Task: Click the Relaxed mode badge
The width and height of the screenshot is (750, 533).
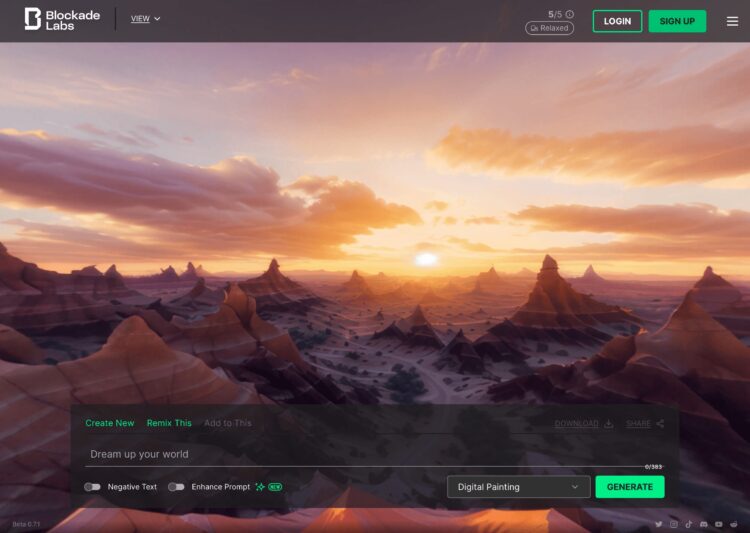Action: 549,28
